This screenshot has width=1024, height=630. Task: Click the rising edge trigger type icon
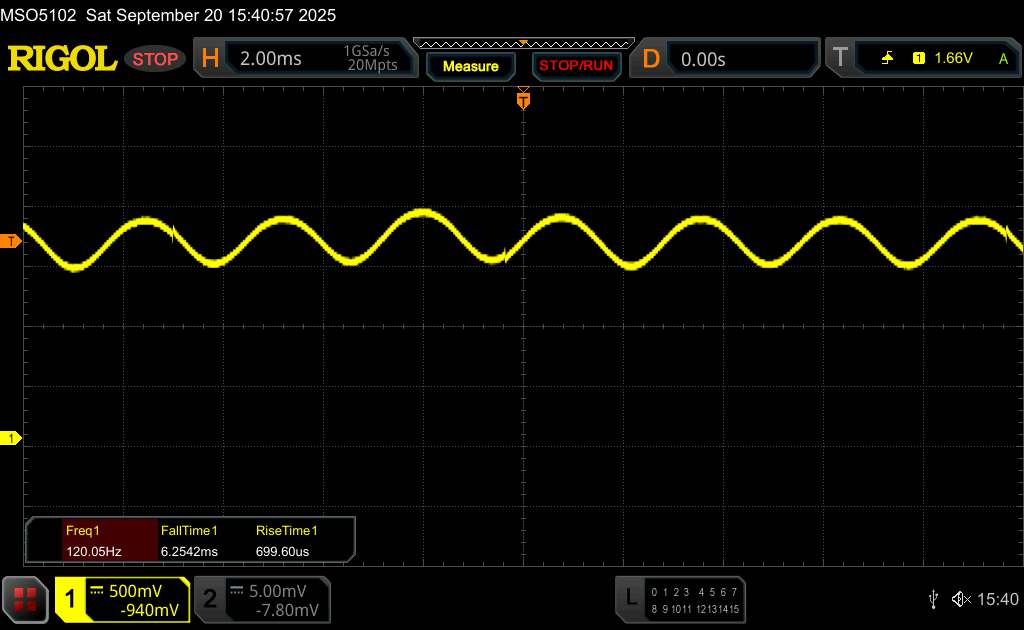[887, 59]
